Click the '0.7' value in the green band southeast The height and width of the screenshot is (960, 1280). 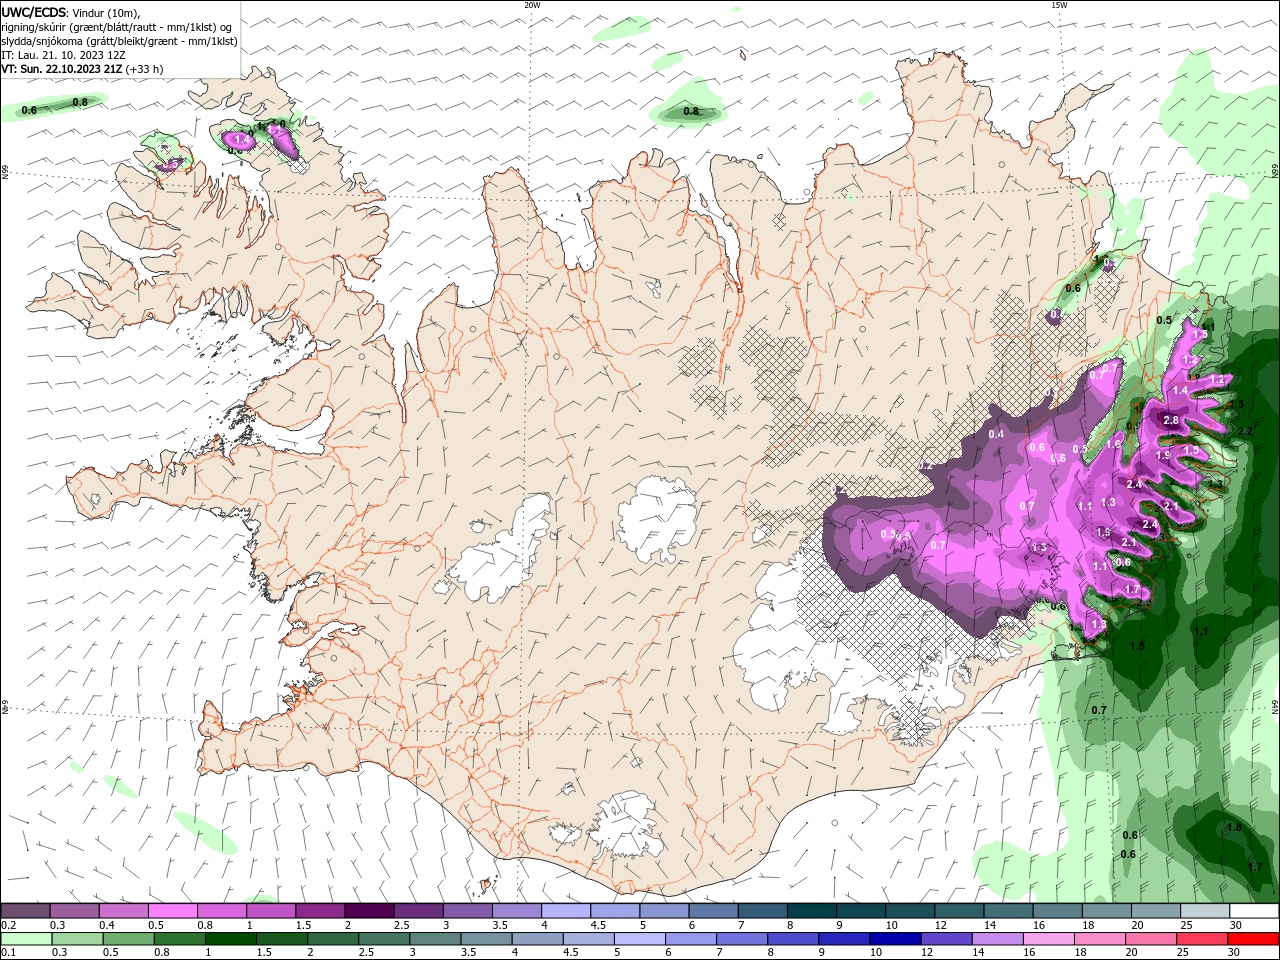[x=1099, y=710]
